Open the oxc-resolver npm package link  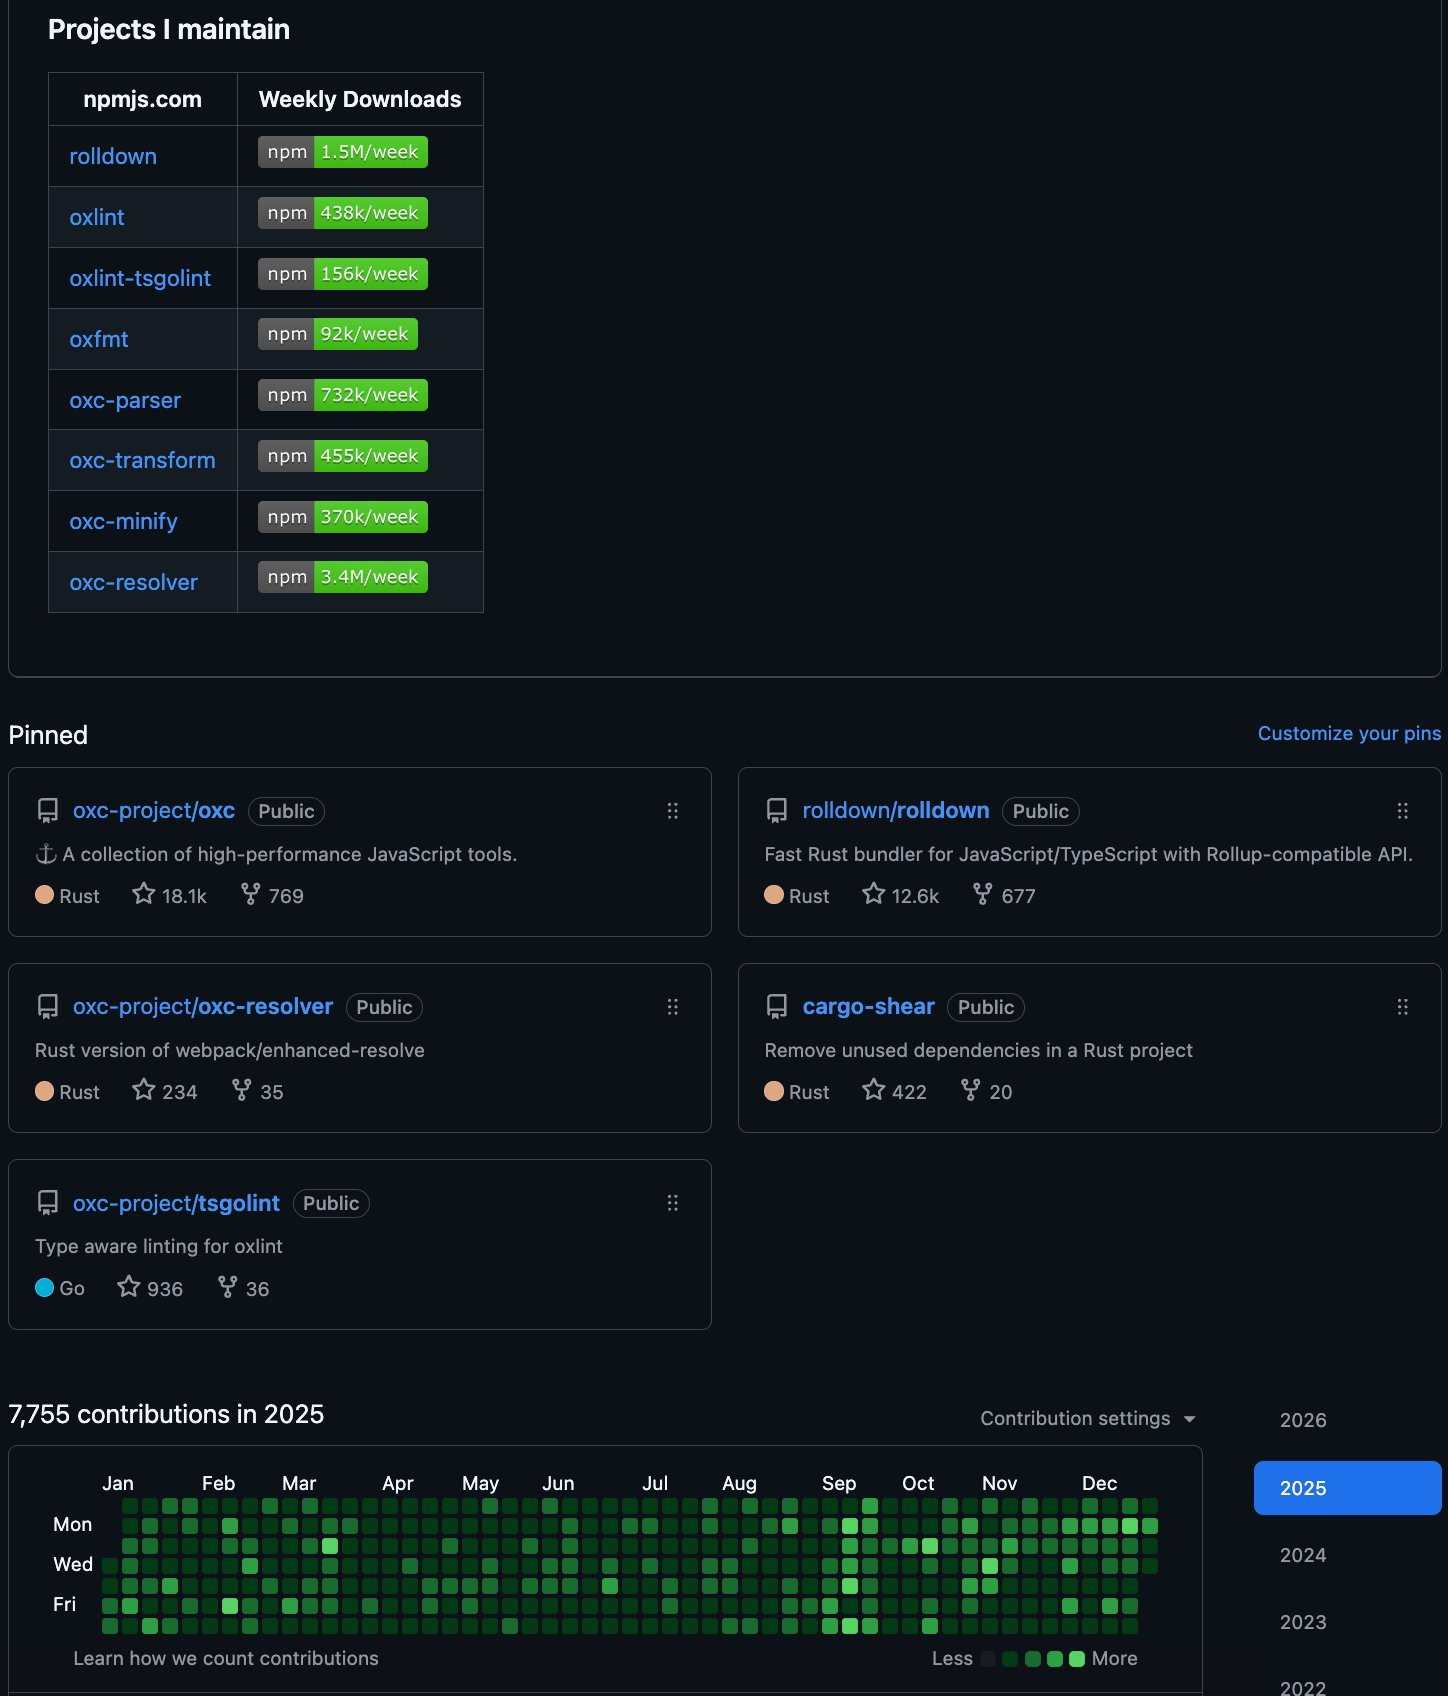point(133,582)
